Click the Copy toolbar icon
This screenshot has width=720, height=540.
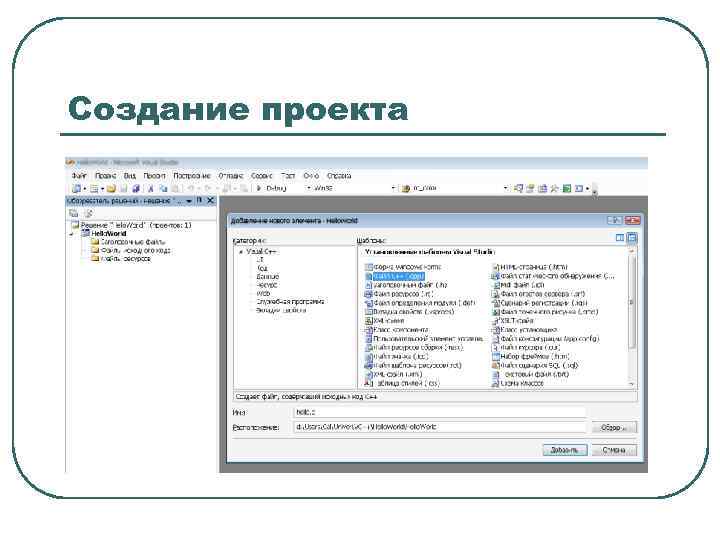point(163,189)
